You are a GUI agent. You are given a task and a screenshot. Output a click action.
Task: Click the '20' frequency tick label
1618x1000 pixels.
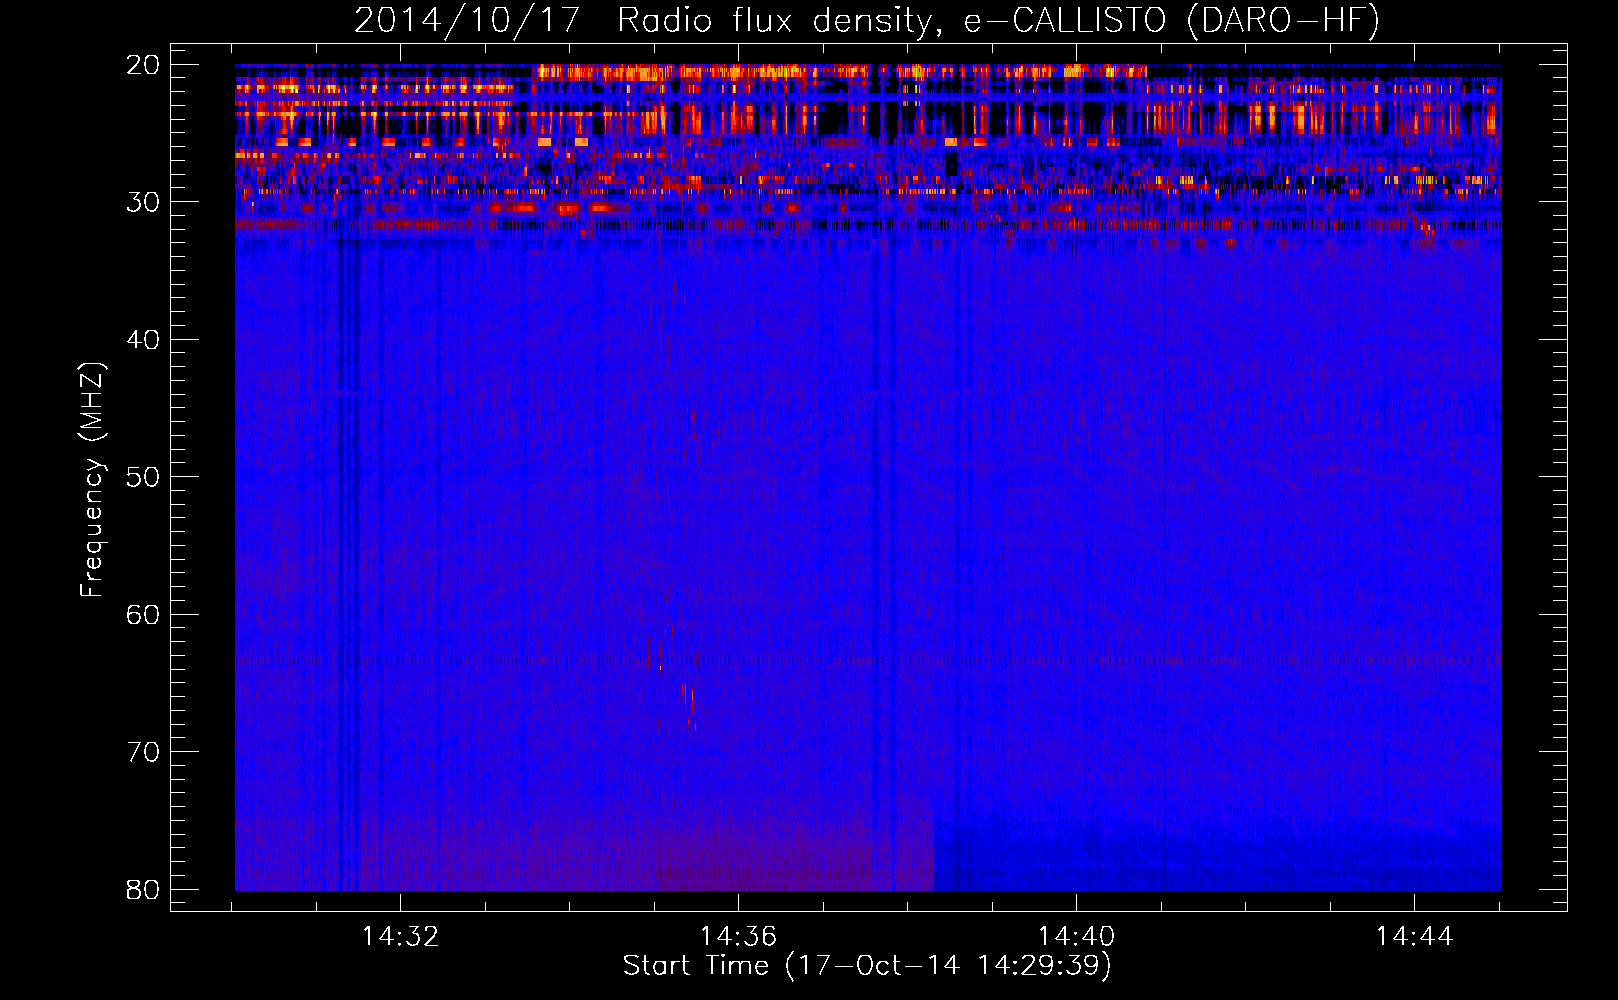coord(143,65)
